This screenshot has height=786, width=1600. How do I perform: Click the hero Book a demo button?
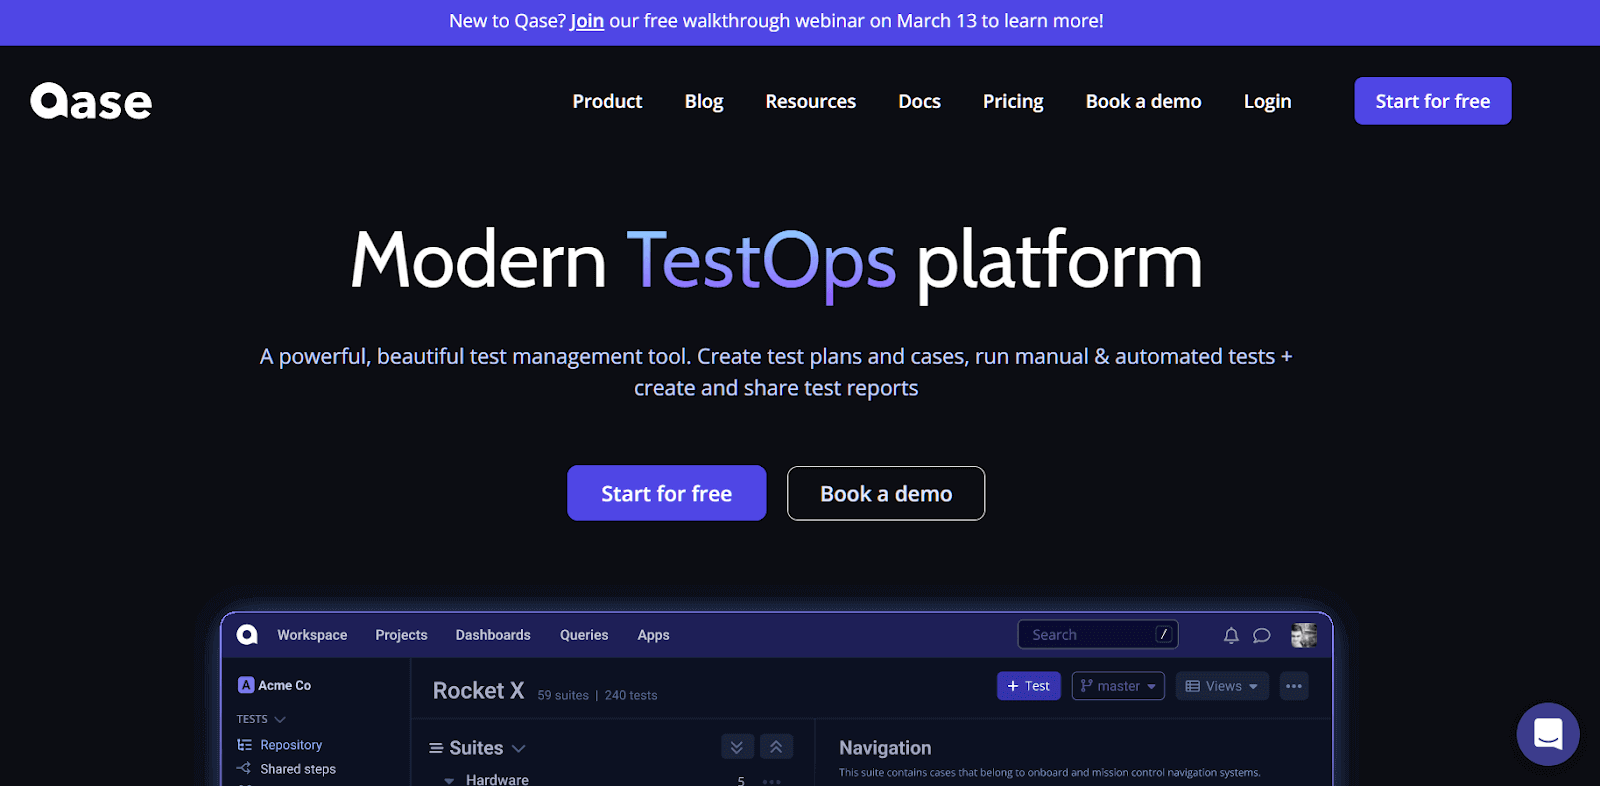[886, 493]
